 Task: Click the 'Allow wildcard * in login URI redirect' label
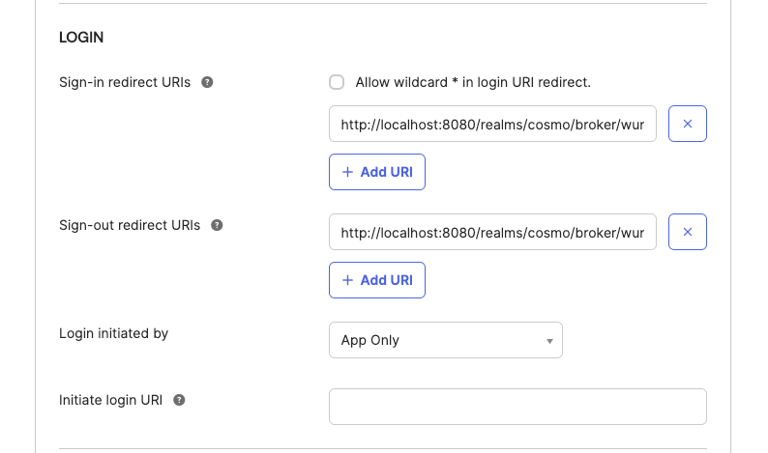(472, 82)
